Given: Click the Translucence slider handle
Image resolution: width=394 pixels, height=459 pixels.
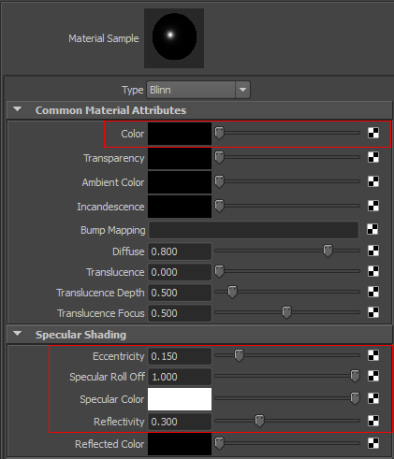Looking at the screenshot, I should click(219, 271).
